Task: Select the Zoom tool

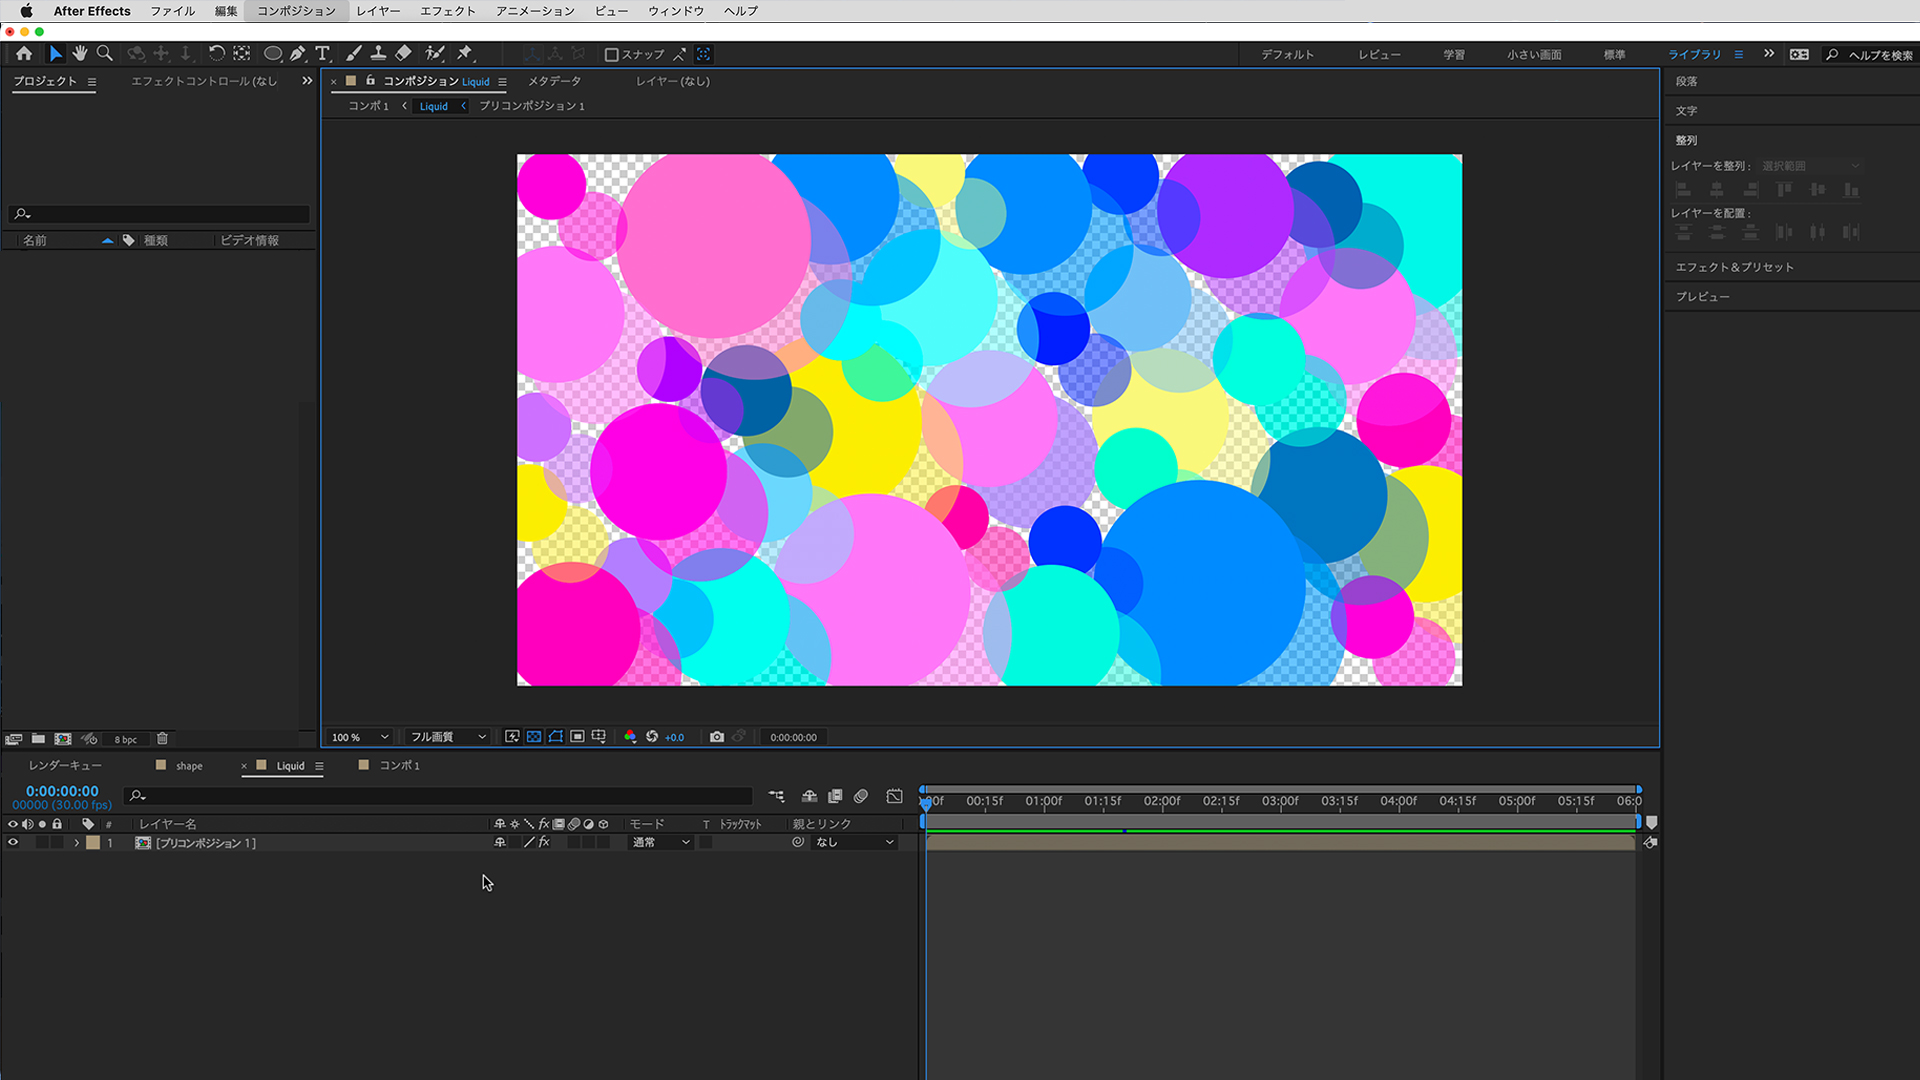Action: coord(104,54)
